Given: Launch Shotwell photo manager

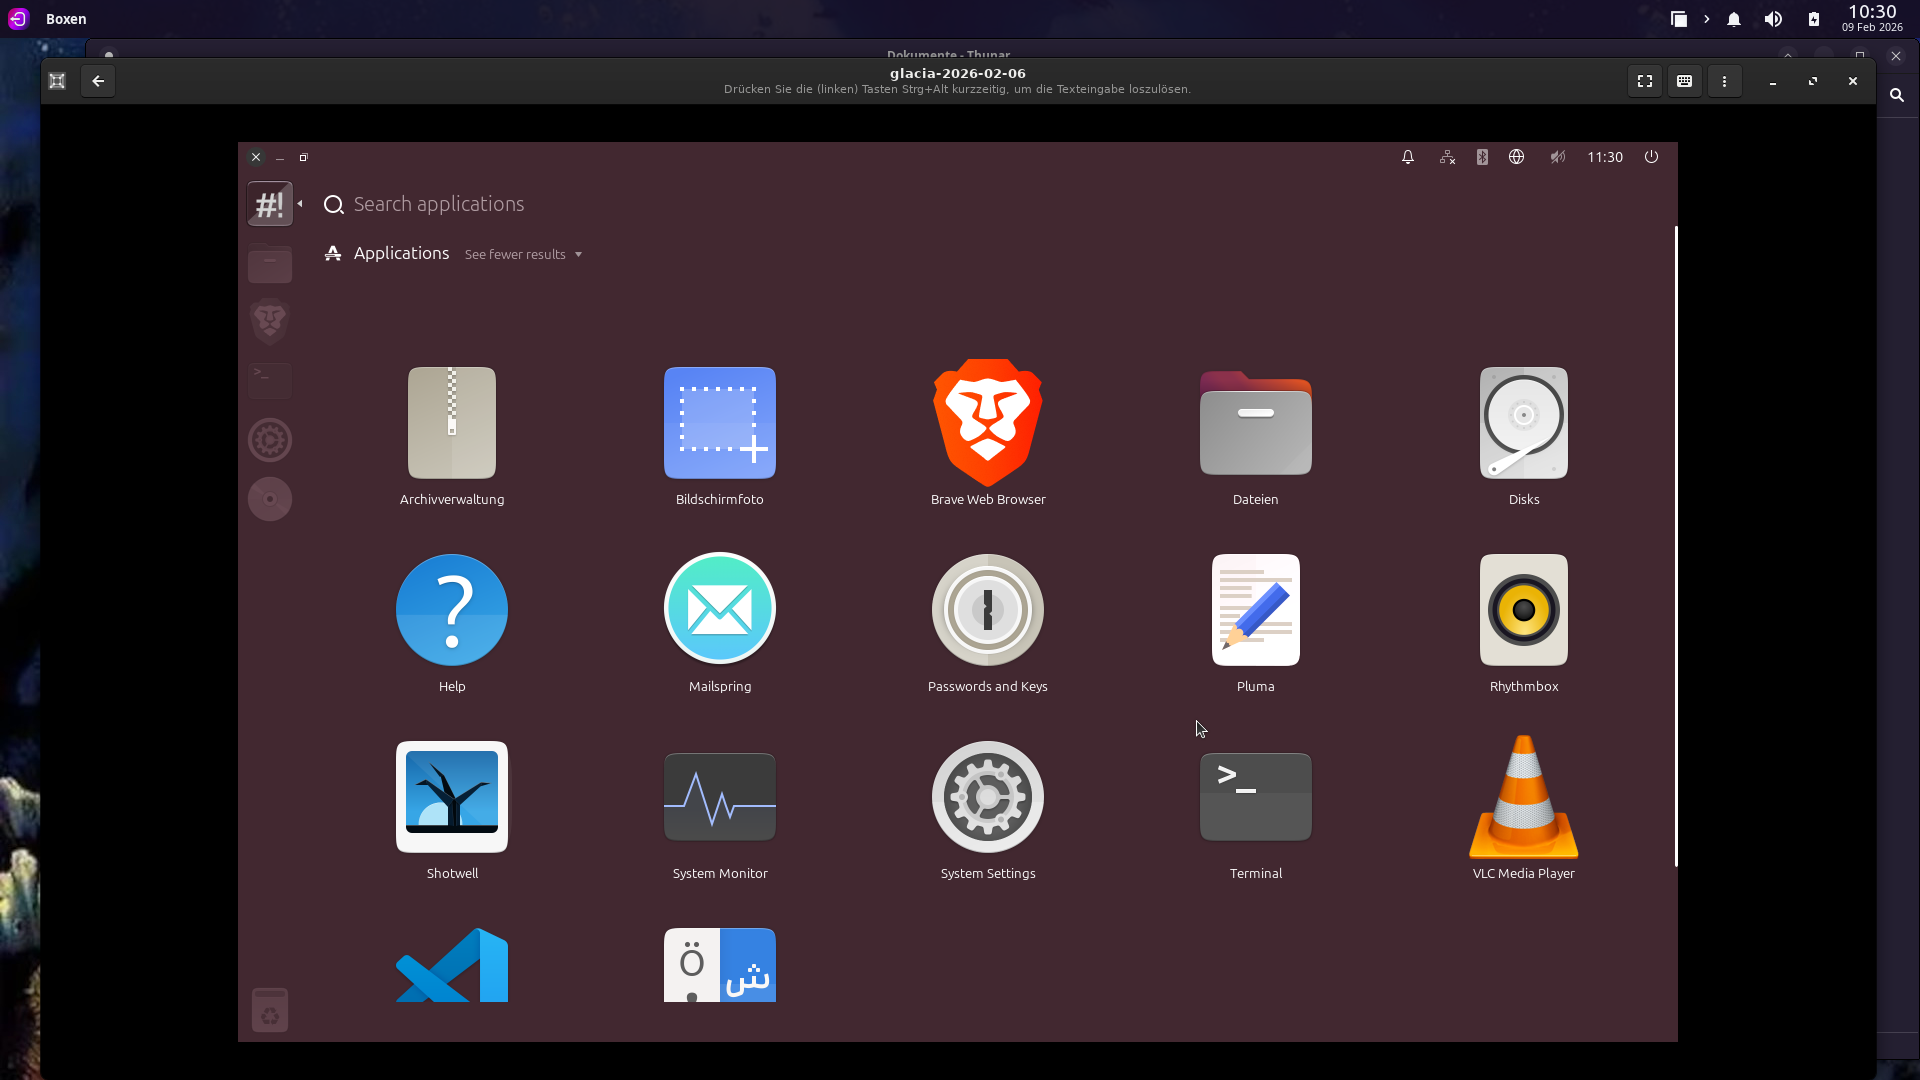Looking at the screenshot, I should coord(452,797).
